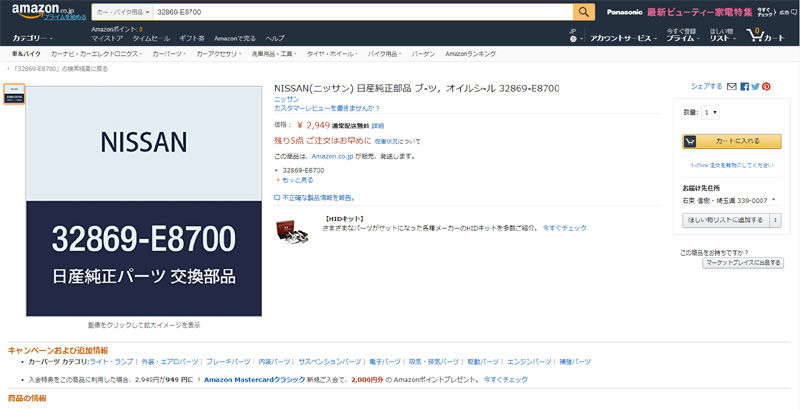Click マーケットプレイスに出品する button
The height and width of the screenshot is (410, 800).
point(743,263)
